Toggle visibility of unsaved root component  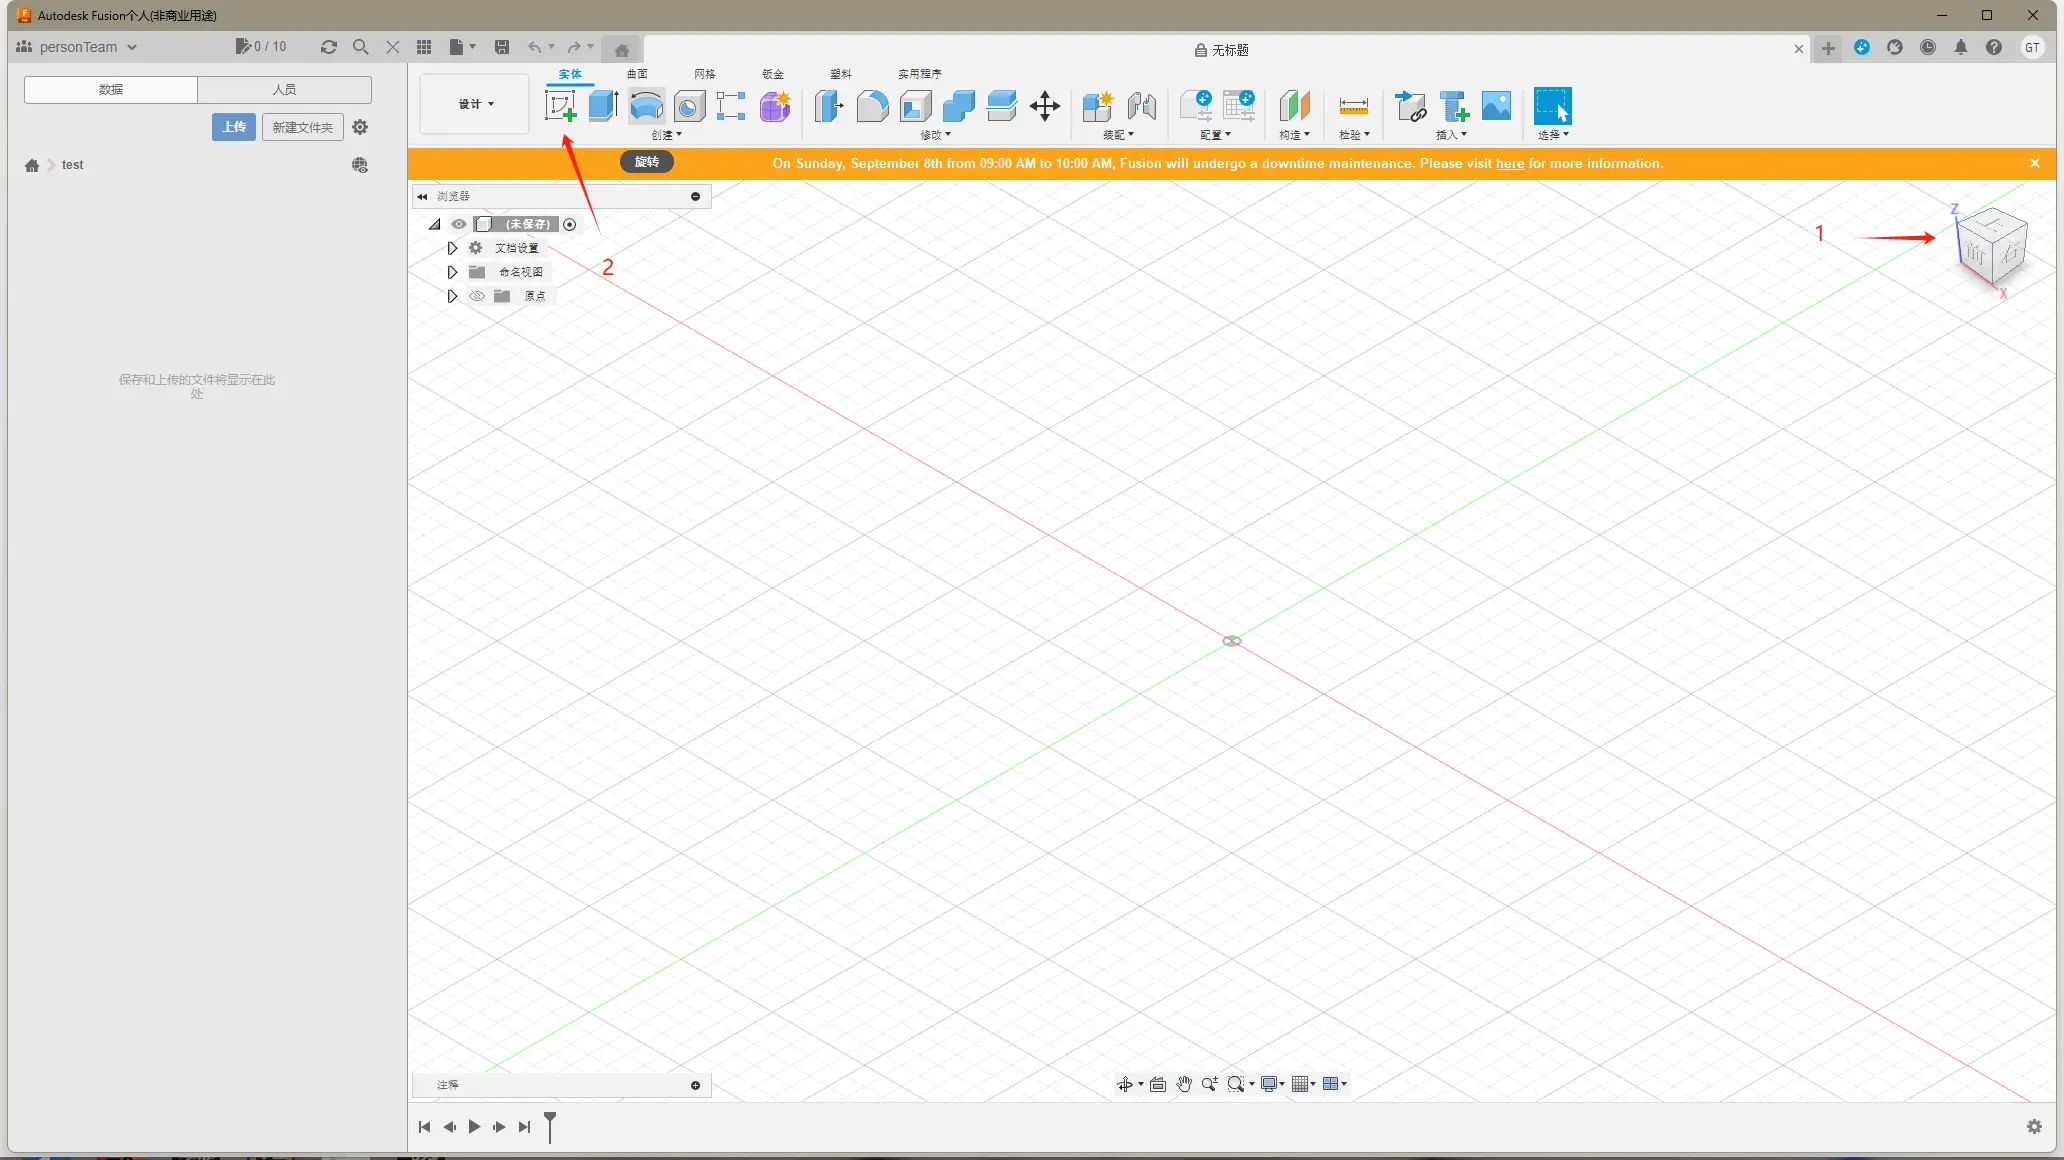(x=459, y=224)
